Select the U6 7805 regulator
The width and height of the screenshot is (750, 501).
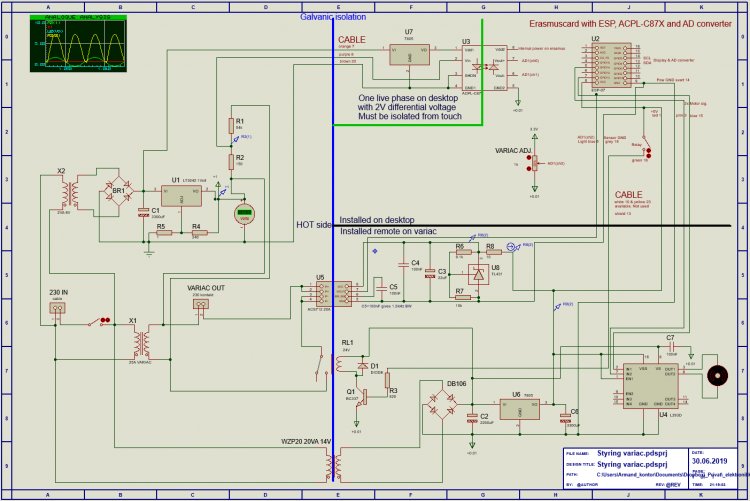coord(519,409)
